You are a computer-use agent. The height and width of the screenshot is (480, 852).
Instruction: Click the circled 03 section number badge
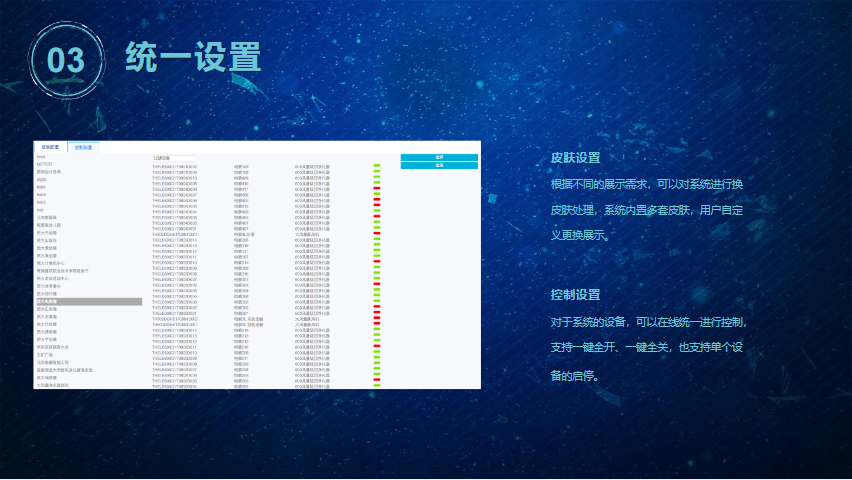point(66,60)
